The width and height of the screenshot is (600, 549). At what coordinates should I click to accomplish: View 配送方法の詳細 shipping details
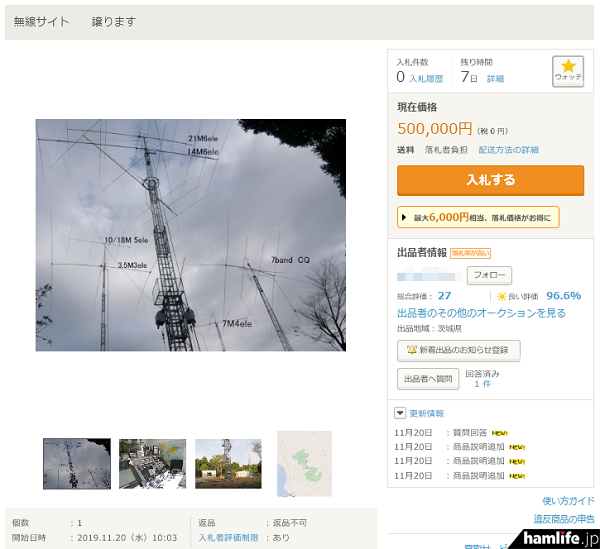[508, 150]
